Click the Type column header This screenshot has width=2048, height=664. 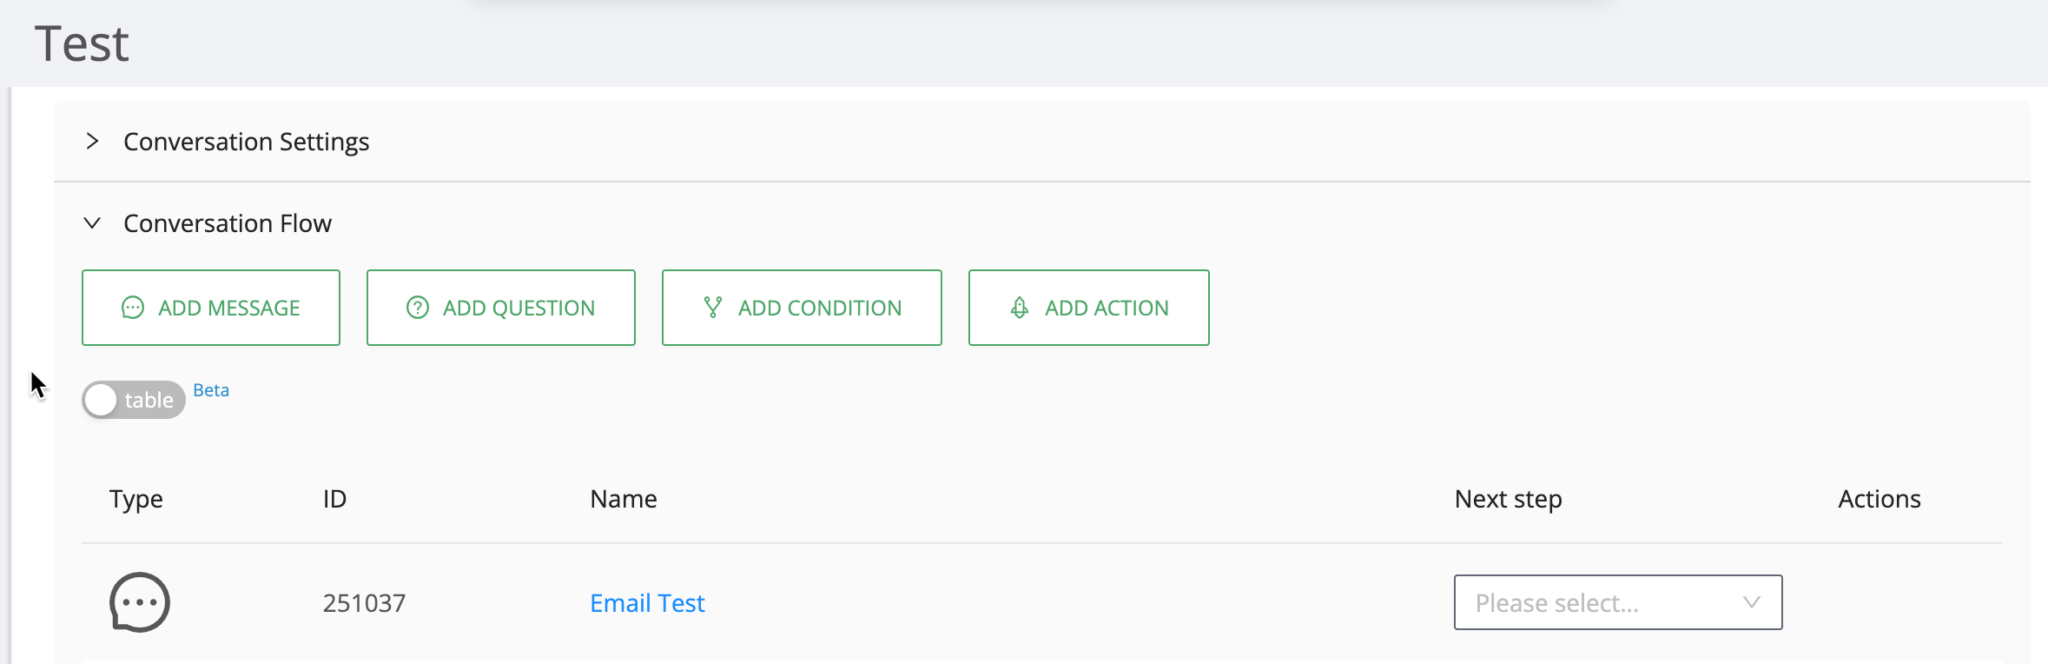(135, 498)
